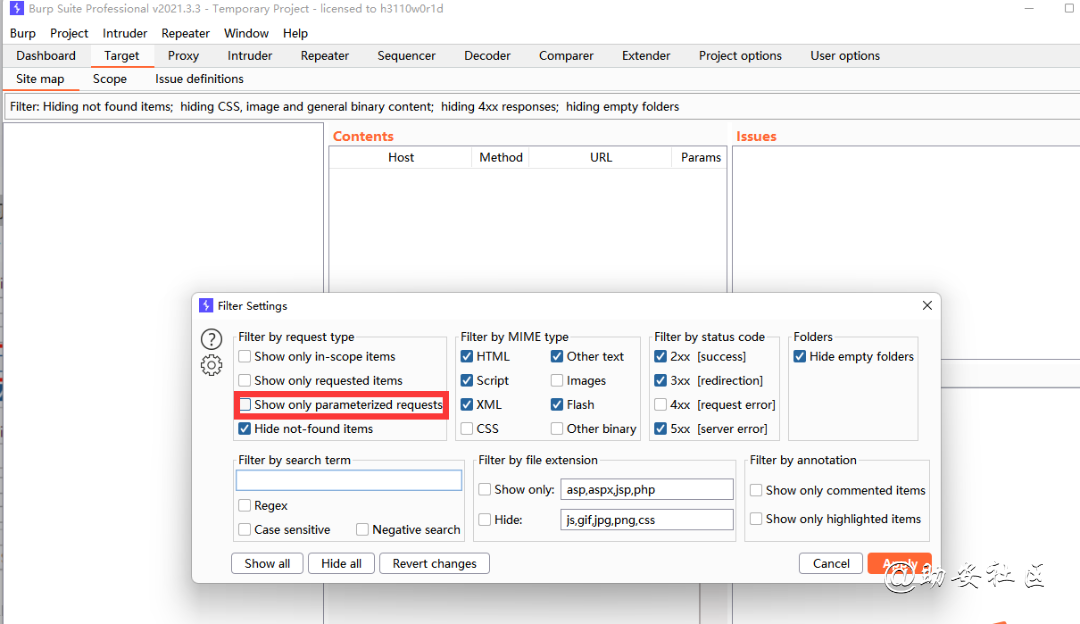1080x624 pixels.
Task: Switch to the Repeater tab
Action: pyautogui.click(x=324, y=56)
